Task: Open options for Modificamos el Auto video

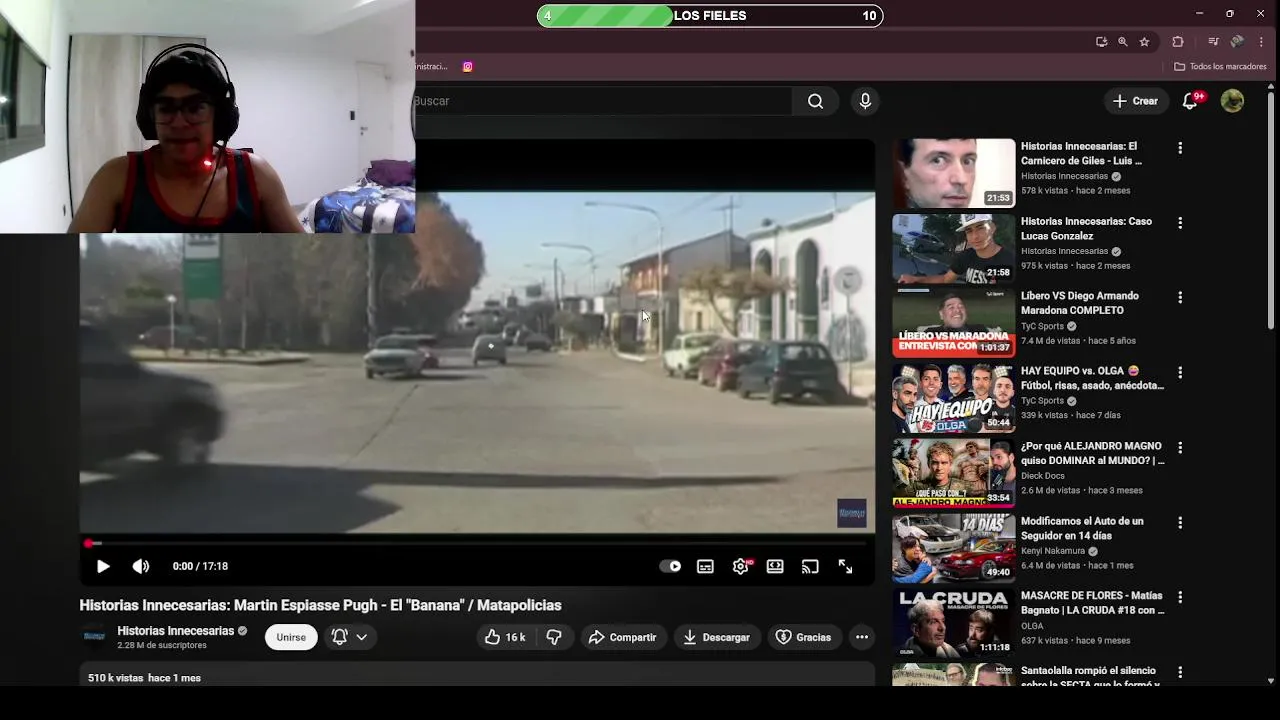Action: click(1180, 523)
